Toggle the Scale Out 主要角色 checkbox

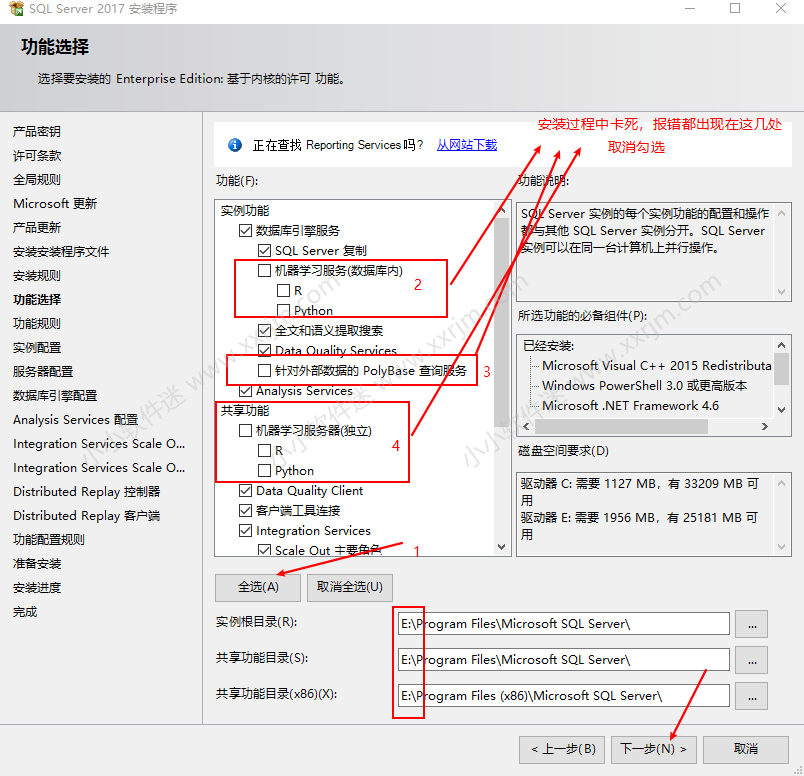pos(265,550)
